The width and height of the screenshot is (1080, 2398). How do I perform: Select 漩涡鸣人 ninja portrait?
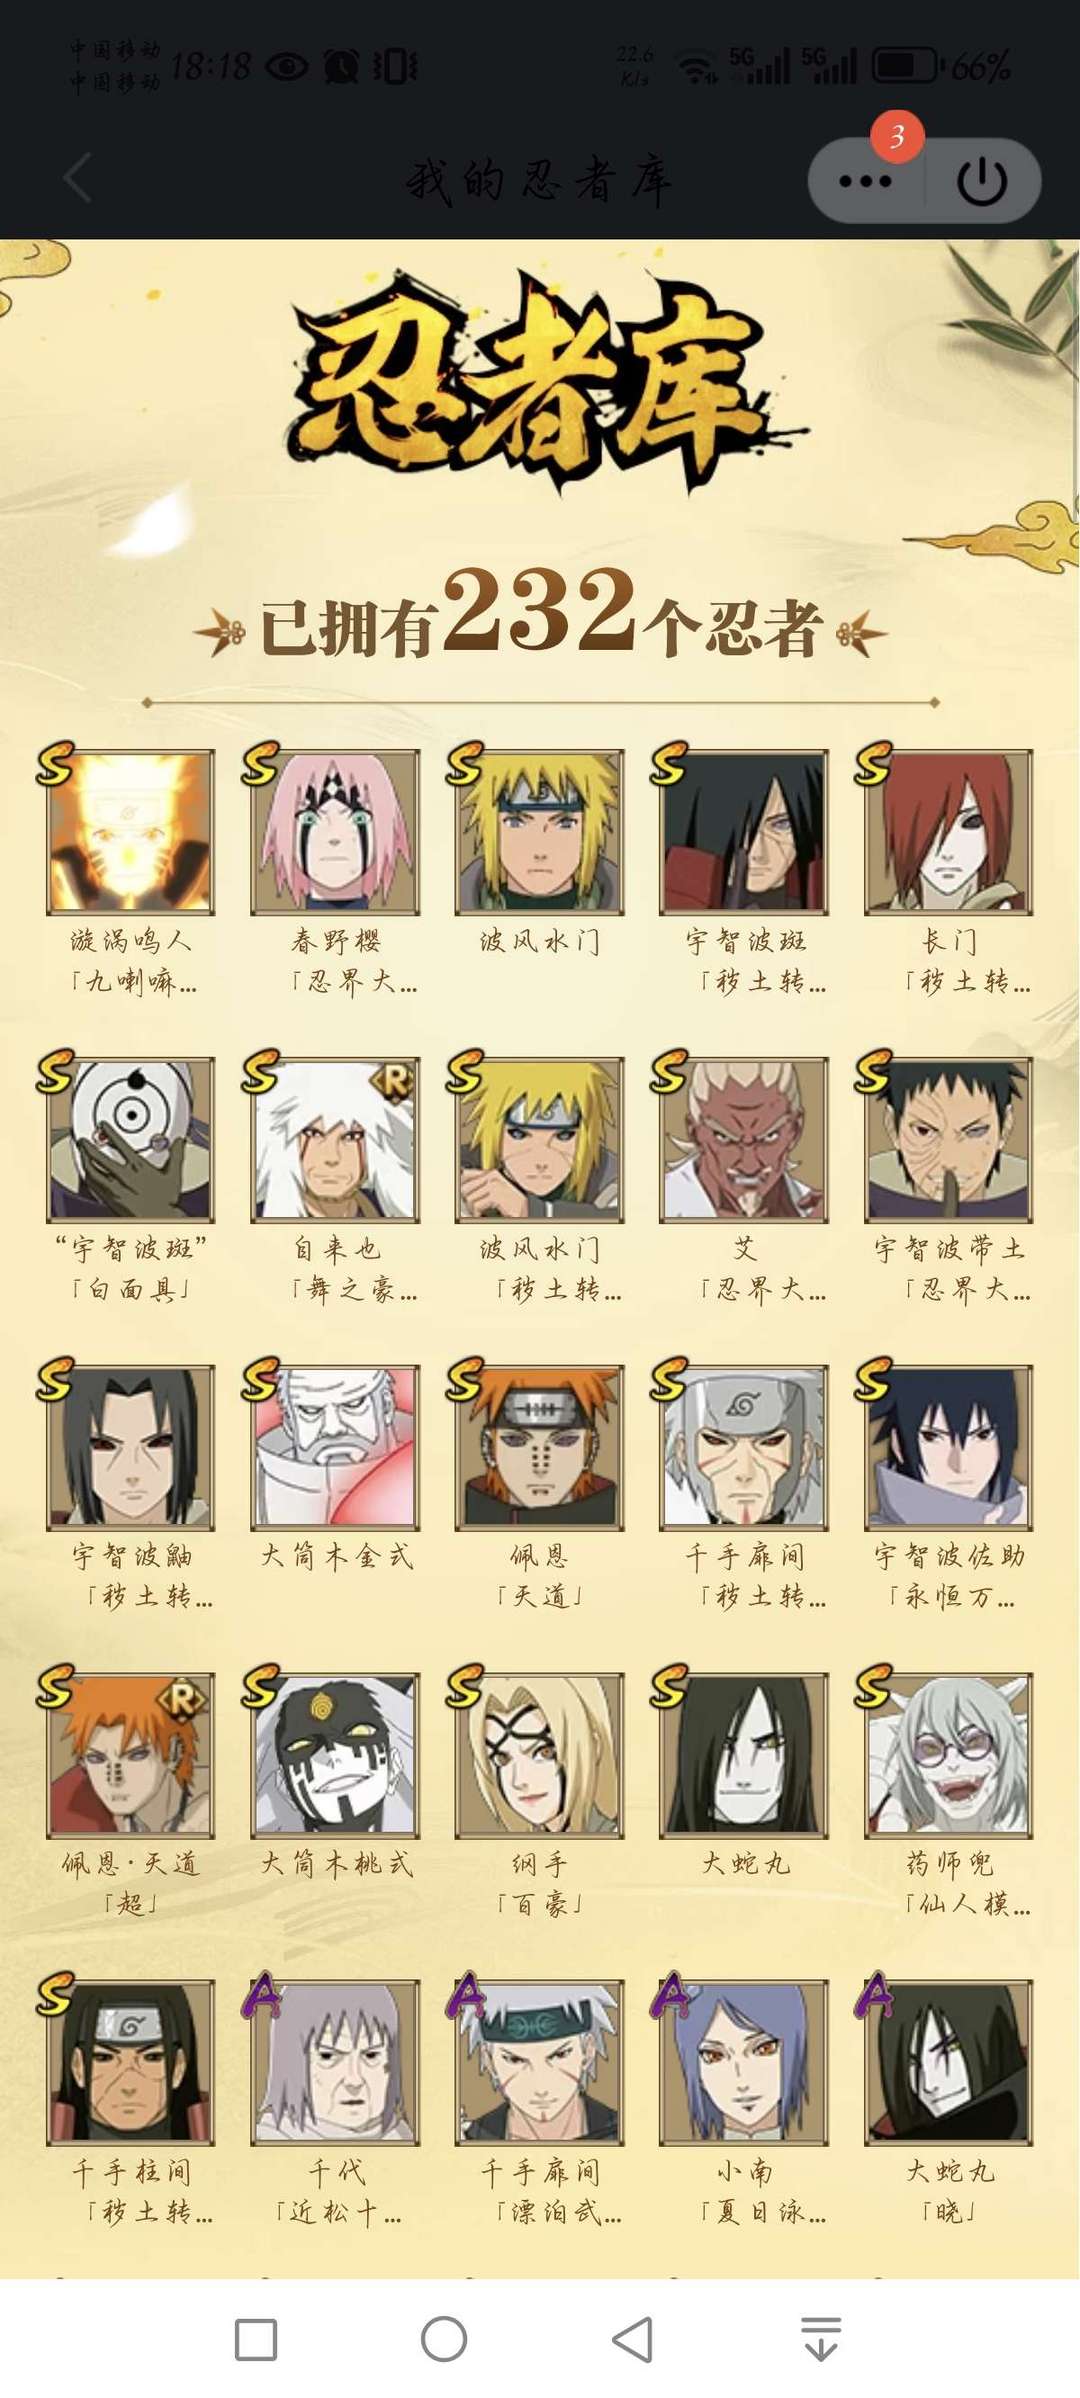click(x=131, y=831)
